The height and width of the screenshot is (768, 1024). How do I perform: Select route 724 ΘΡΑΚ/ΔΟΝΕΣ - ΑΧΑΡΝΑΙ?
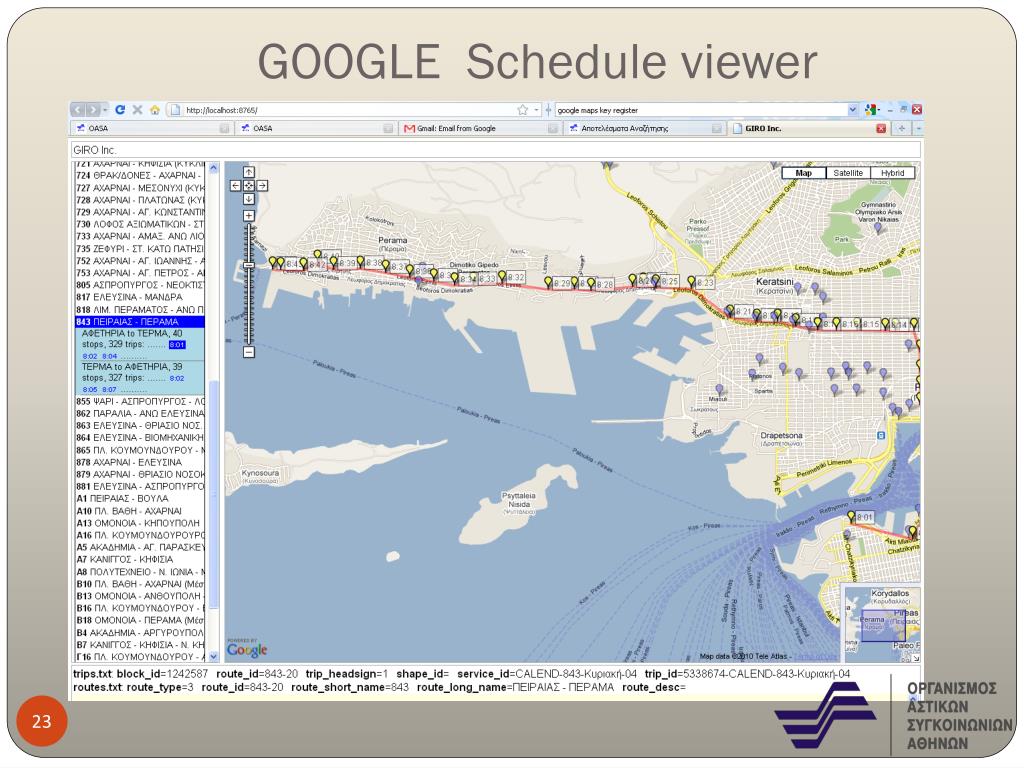coord(140,176)
